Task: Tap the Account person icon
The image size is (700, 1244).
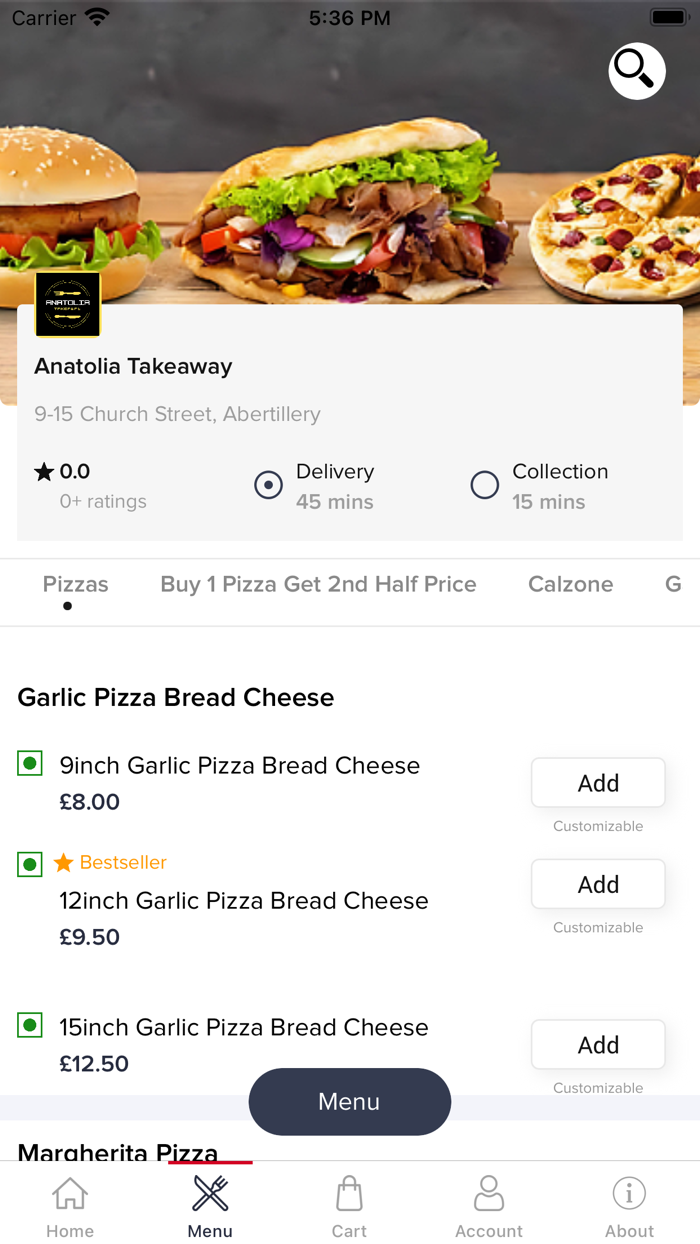Action: 489,1193
